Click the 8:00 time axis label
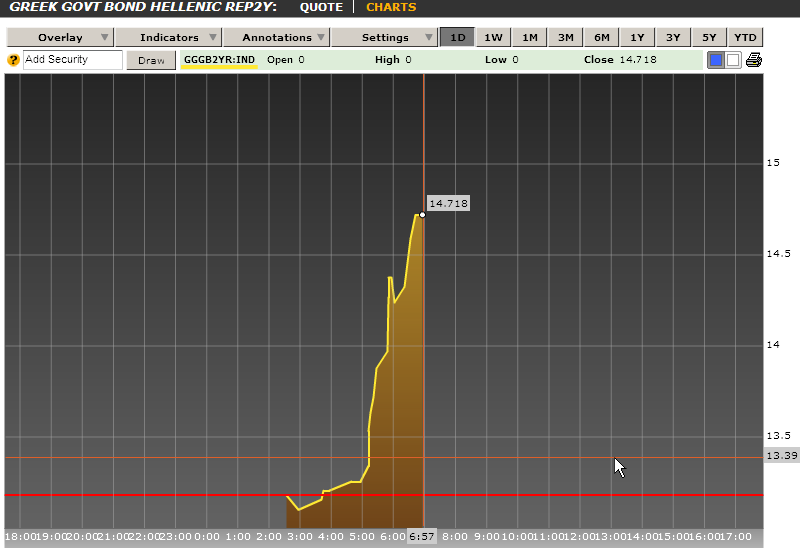The image size is (800, 550). [x=455, y=537]
